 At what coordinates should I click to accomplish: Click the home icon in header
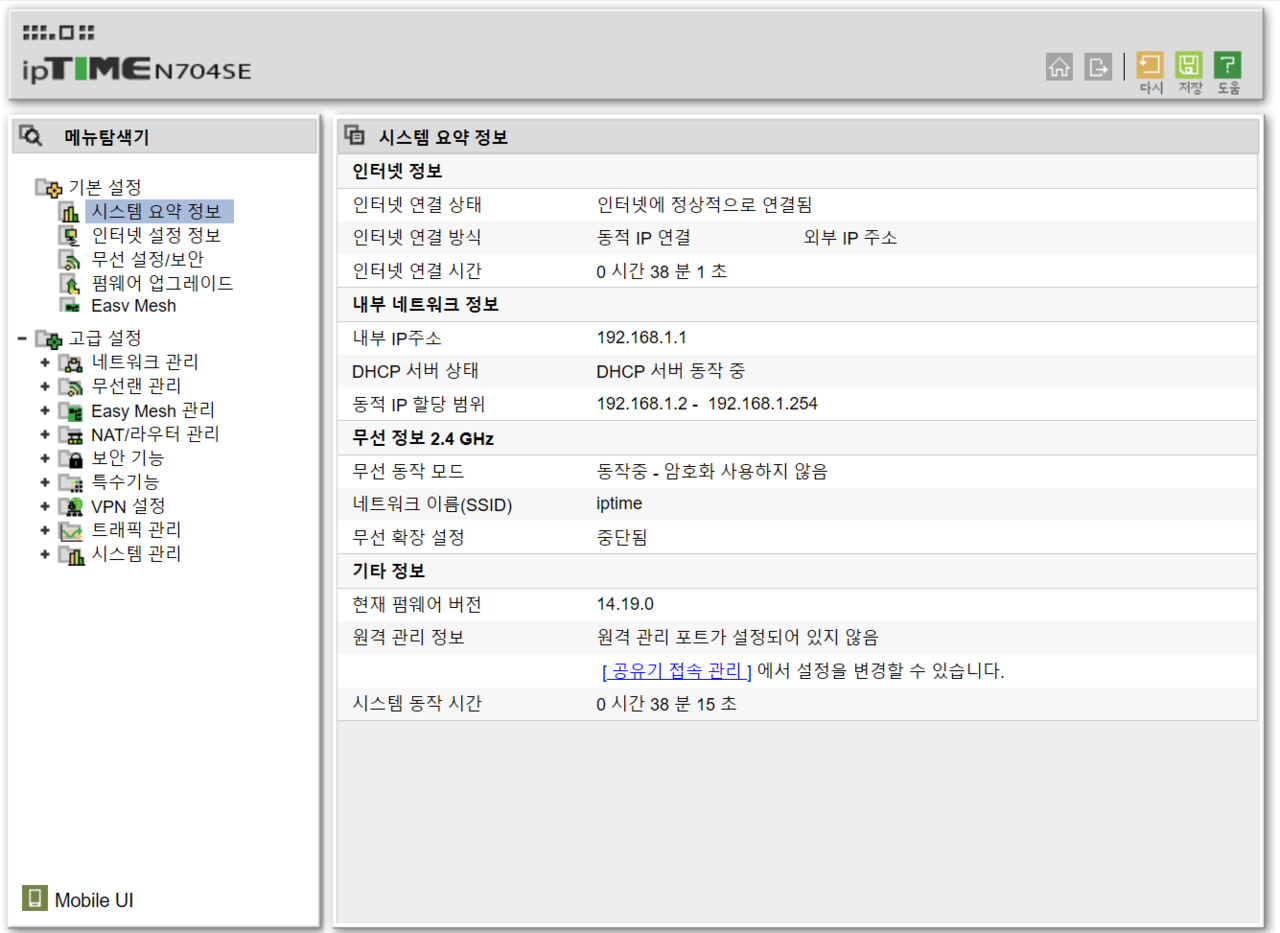click(1059, 67)
